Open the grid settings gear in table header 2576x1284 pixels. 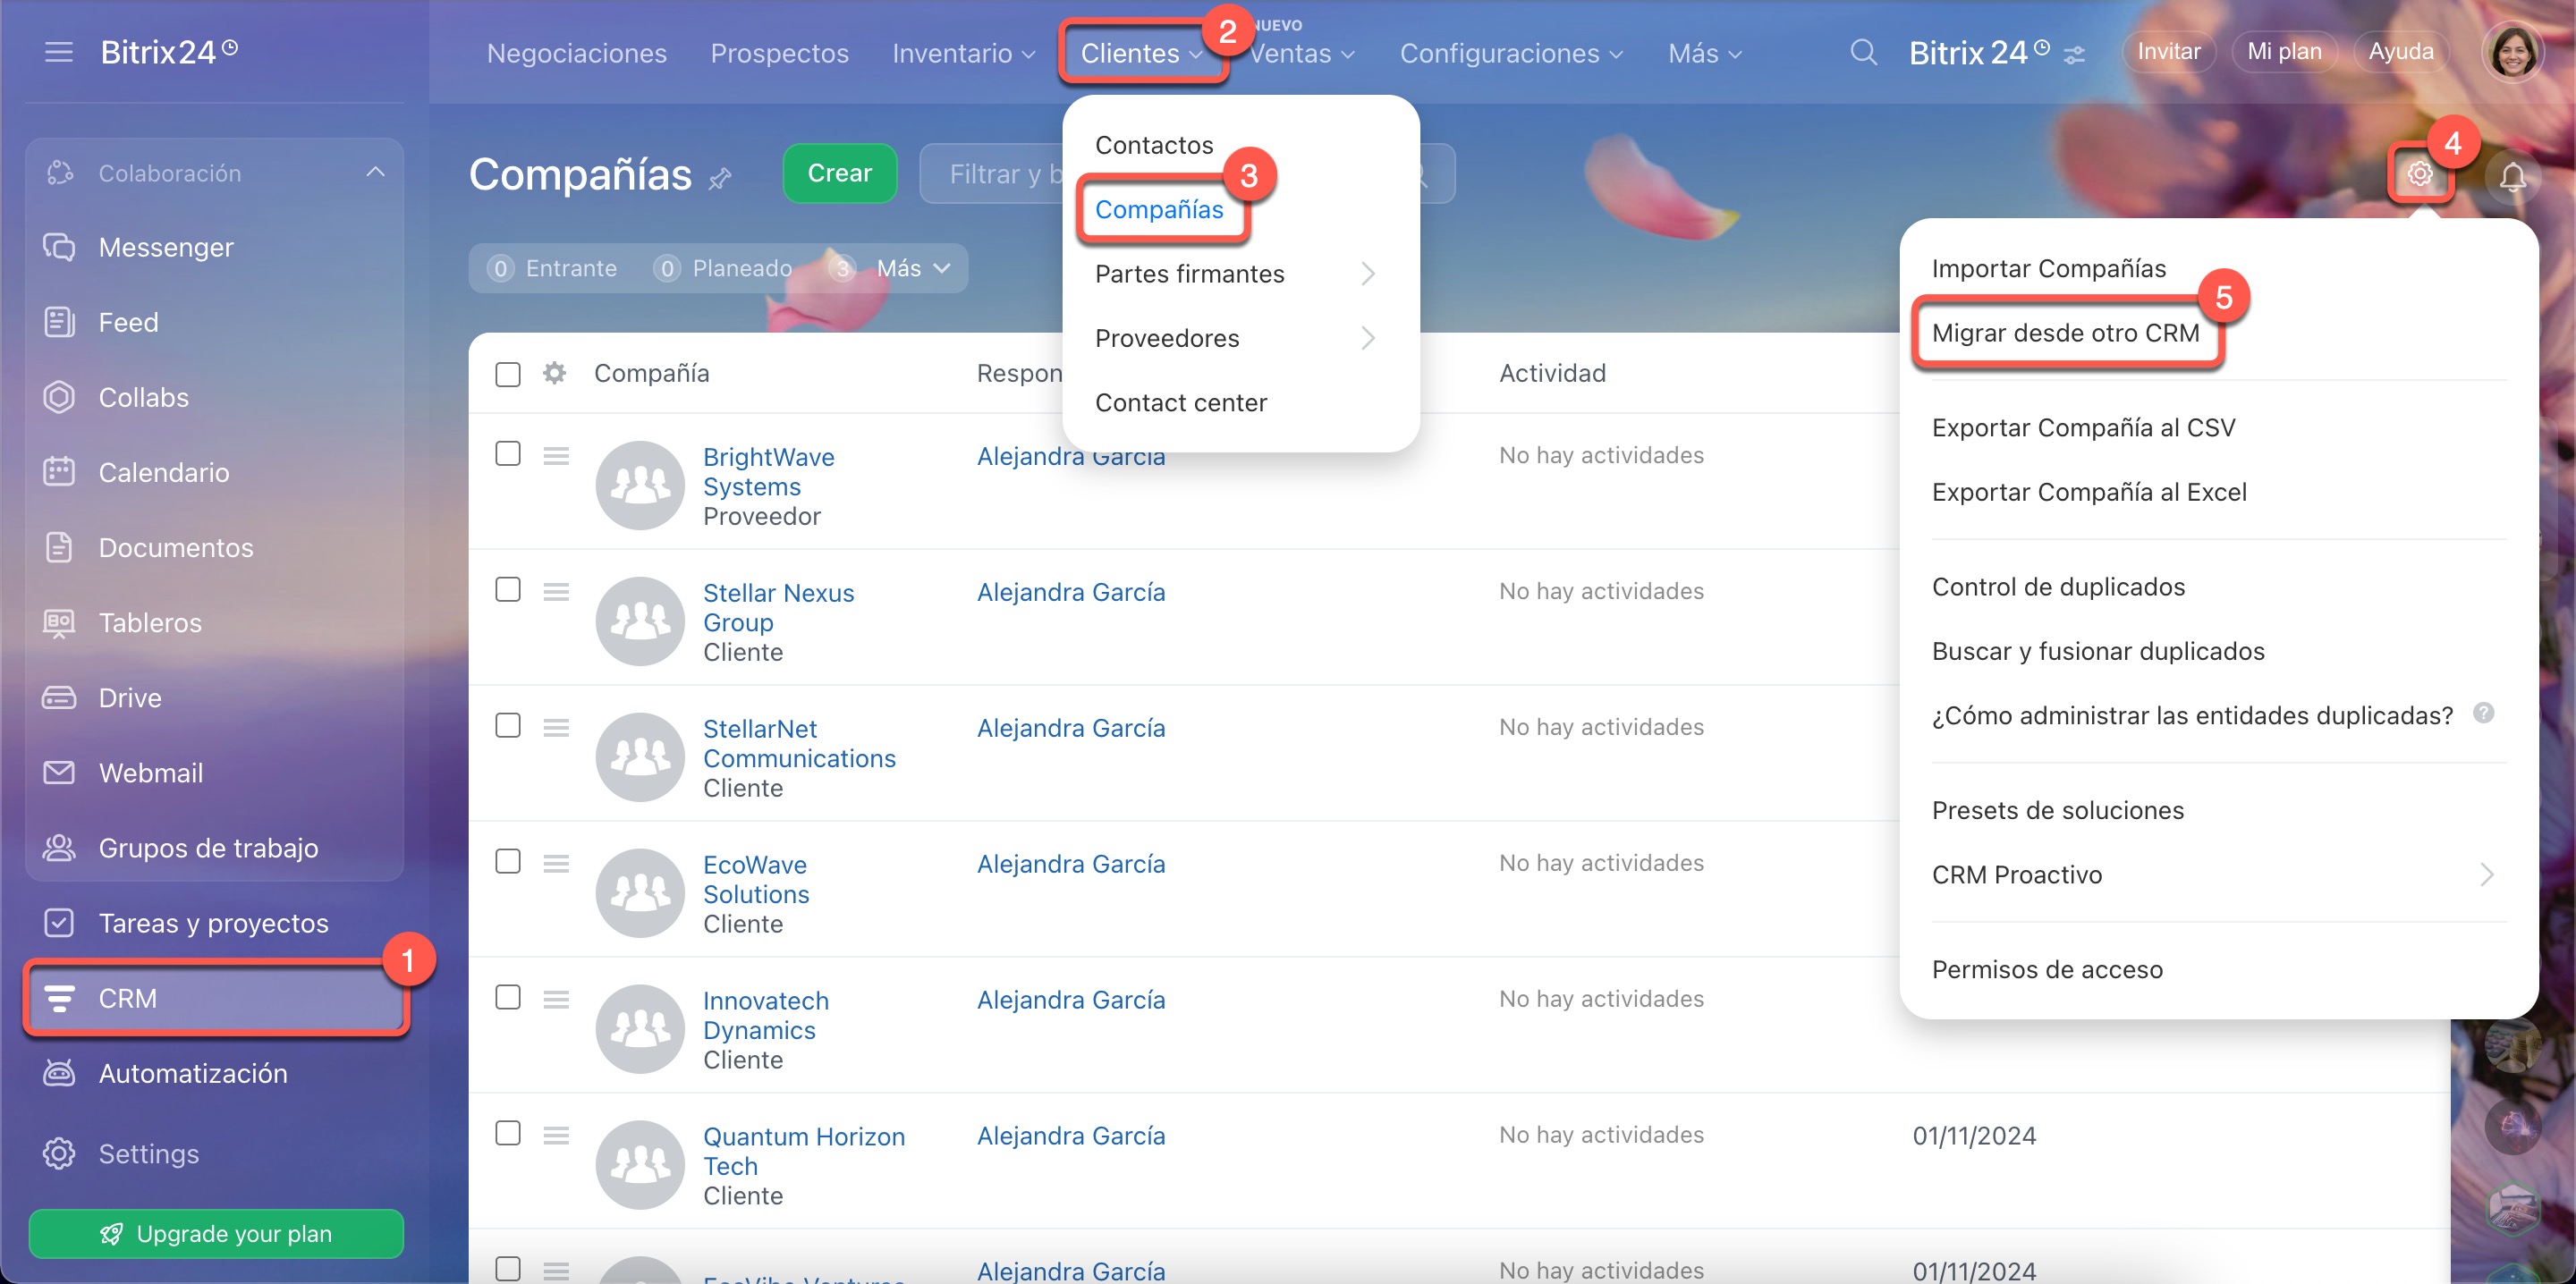pos(554,373)
